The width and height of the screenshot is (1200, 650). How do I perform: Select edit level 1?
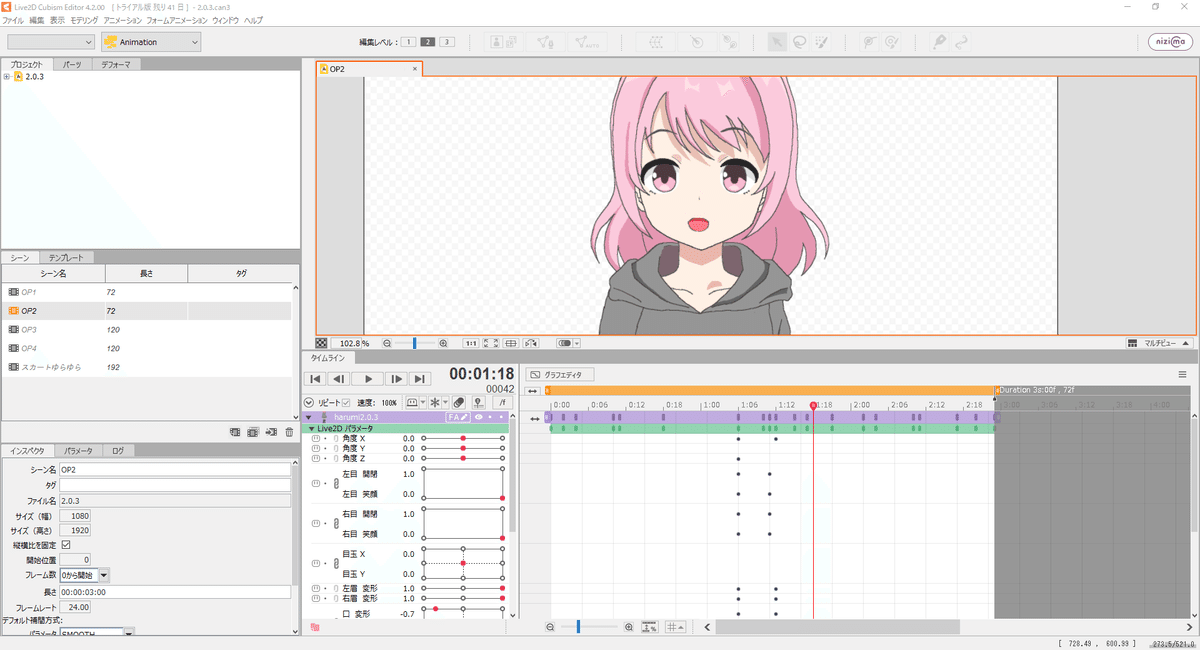point(409,42)
